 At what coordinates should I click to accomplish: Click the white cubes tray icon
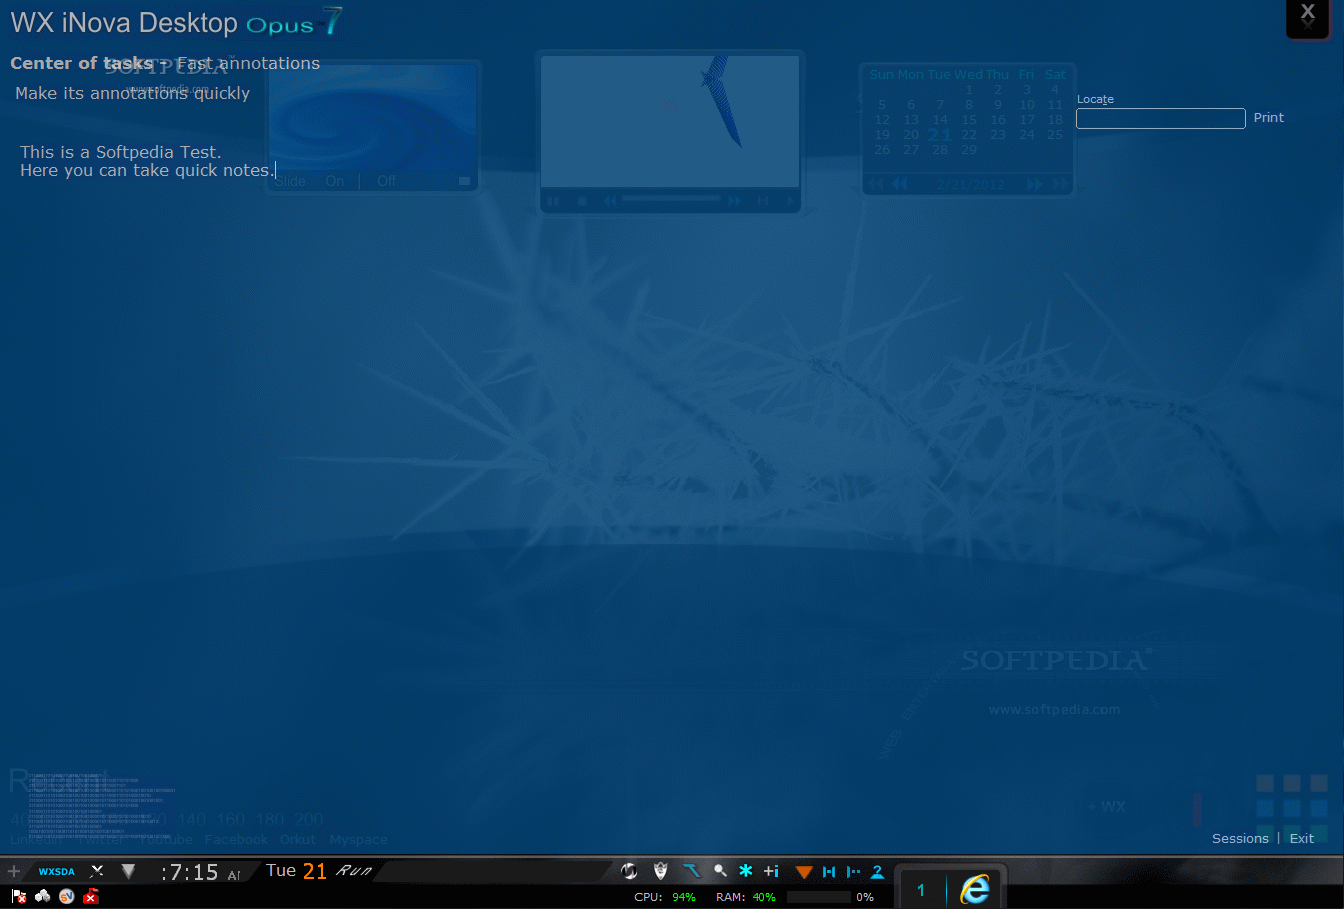42,896
